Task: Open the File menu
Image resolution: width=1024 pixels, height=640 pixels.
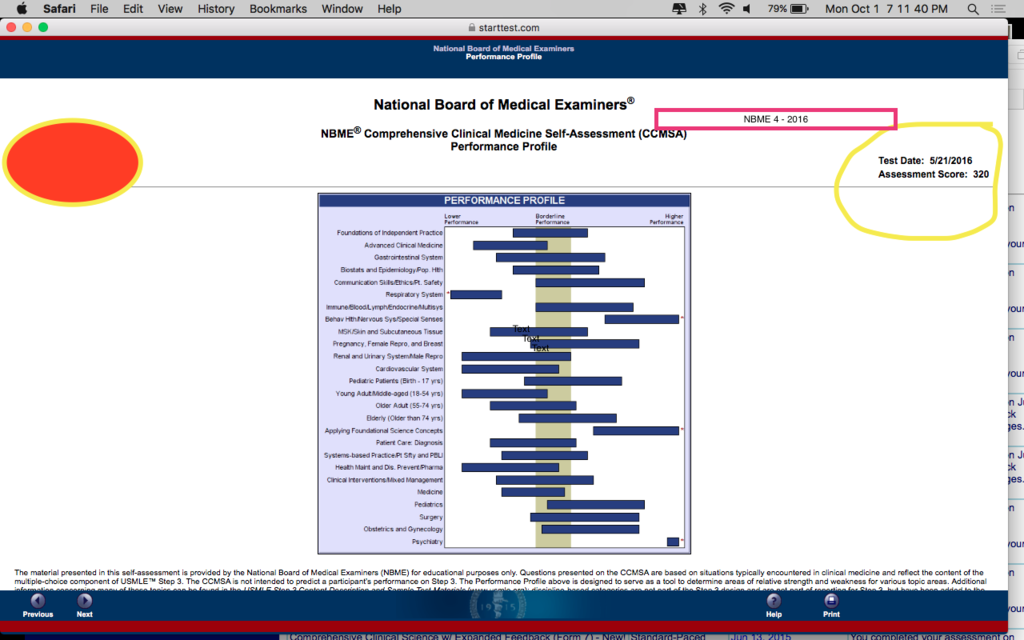Action: click(99, 9)
